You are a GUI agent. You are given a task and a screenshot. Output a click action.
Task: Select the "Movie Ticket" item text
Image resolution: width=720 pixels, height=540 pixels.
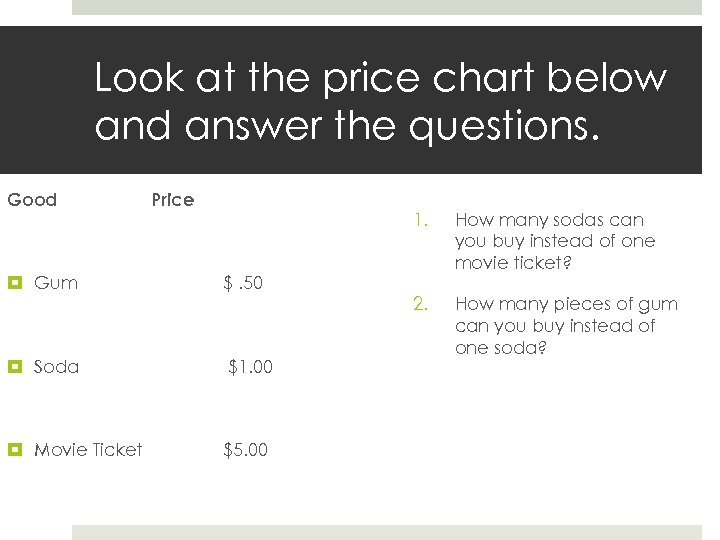click(x=88, y=450)
